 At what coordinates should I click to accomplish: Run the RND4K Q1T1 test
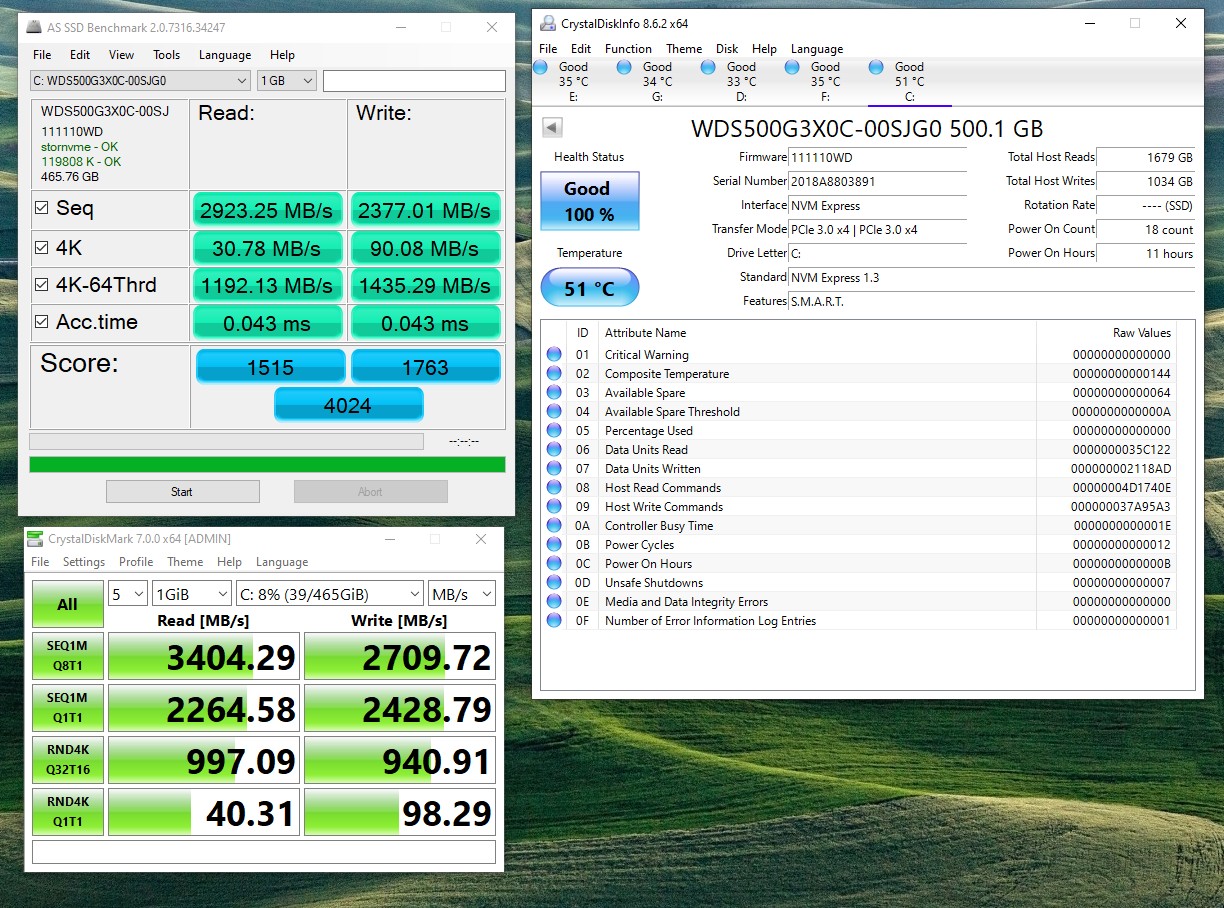click(68, 813)
